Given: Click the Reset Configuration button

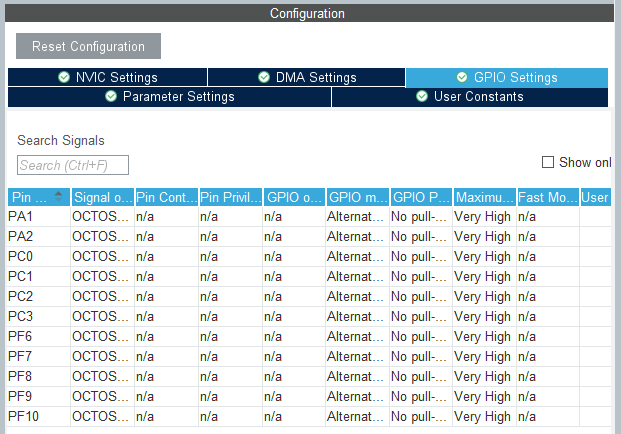Looking at the screenshot, I should (x=88, y=46).
